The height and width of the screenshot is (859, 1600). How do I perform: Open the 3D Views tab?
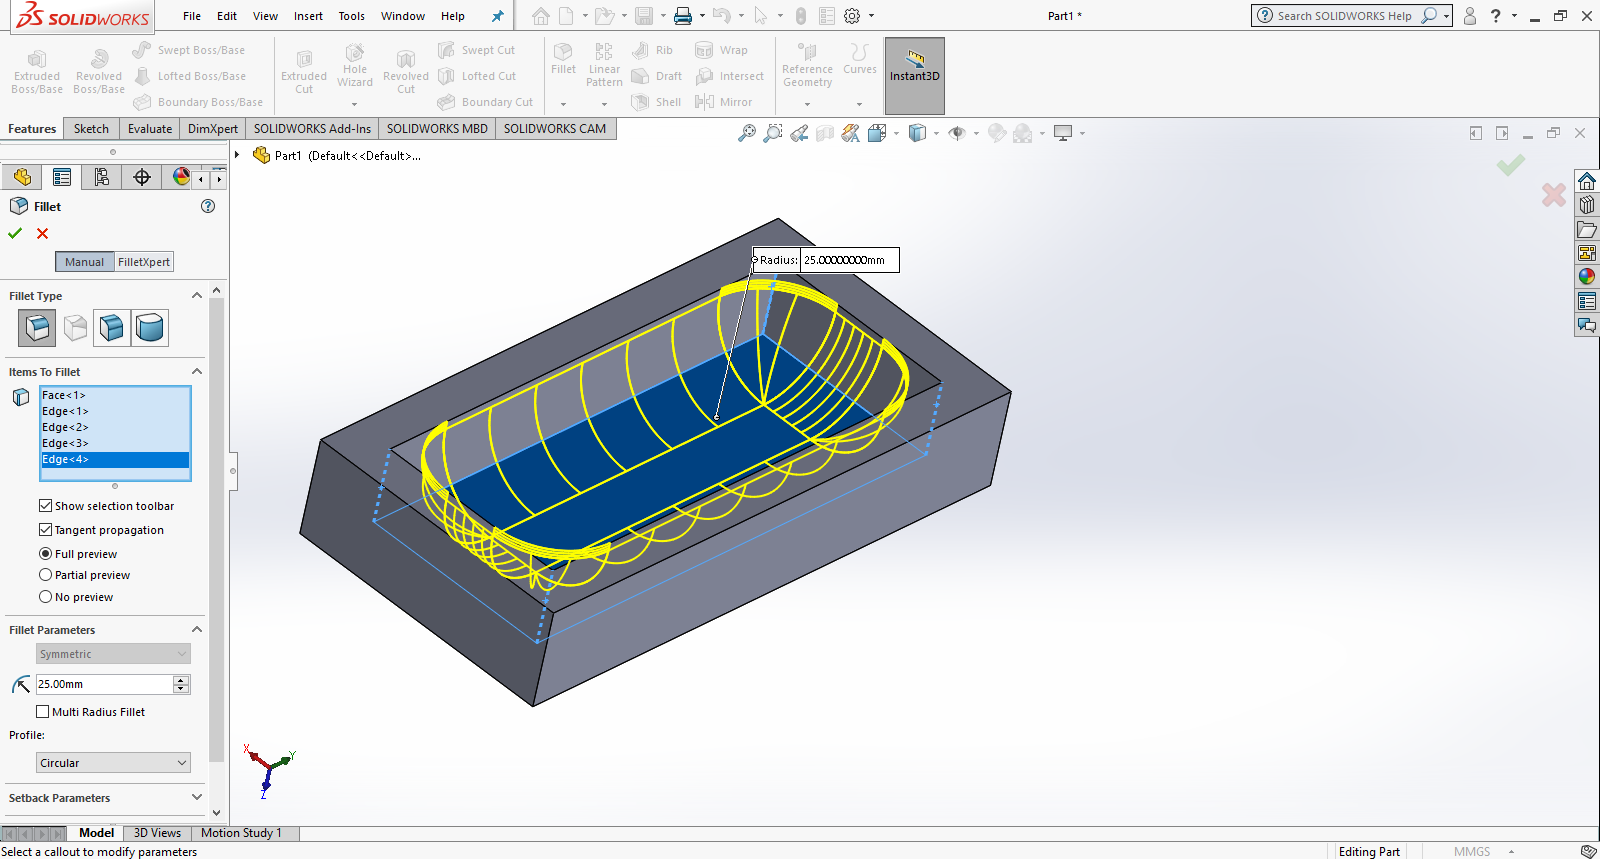click(157, 833)
